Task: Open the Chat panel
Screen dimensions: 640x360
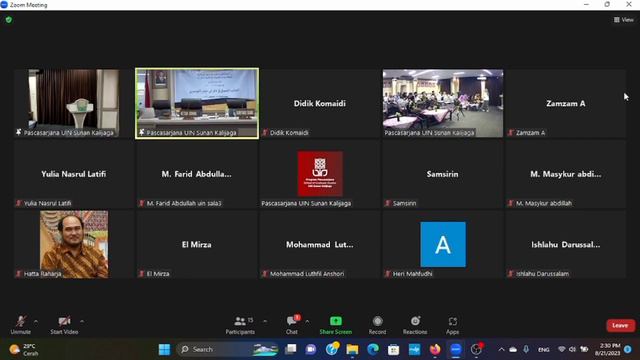Action: click(x=292, y=325)
